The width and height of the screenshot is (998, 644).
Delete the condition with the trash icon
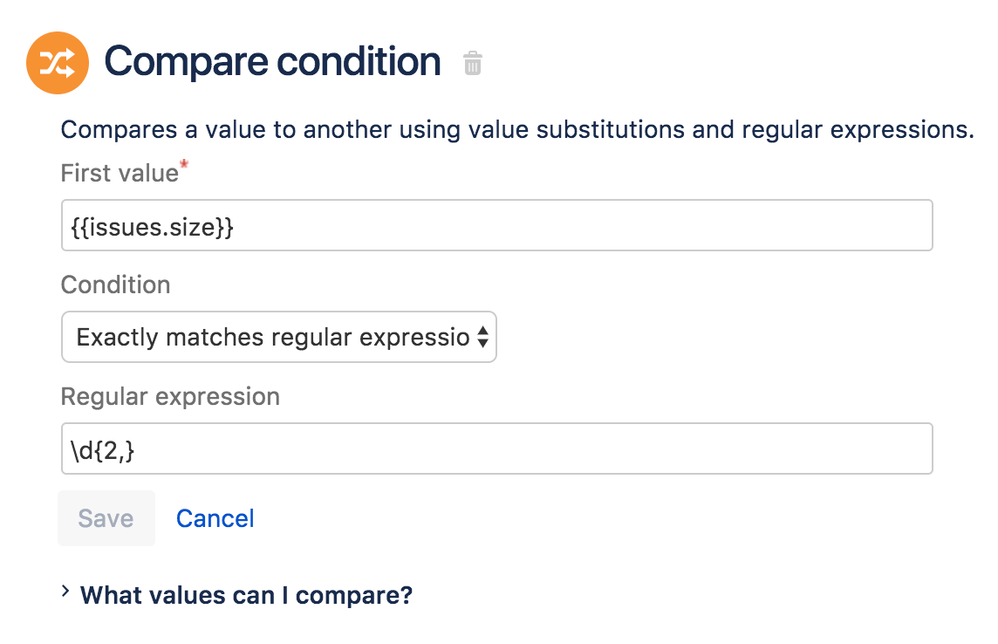pos(473,64)
